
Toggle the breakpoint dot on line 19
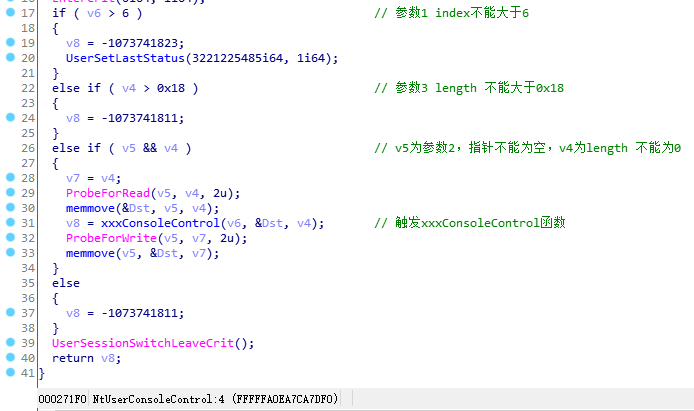pos(11,42)
